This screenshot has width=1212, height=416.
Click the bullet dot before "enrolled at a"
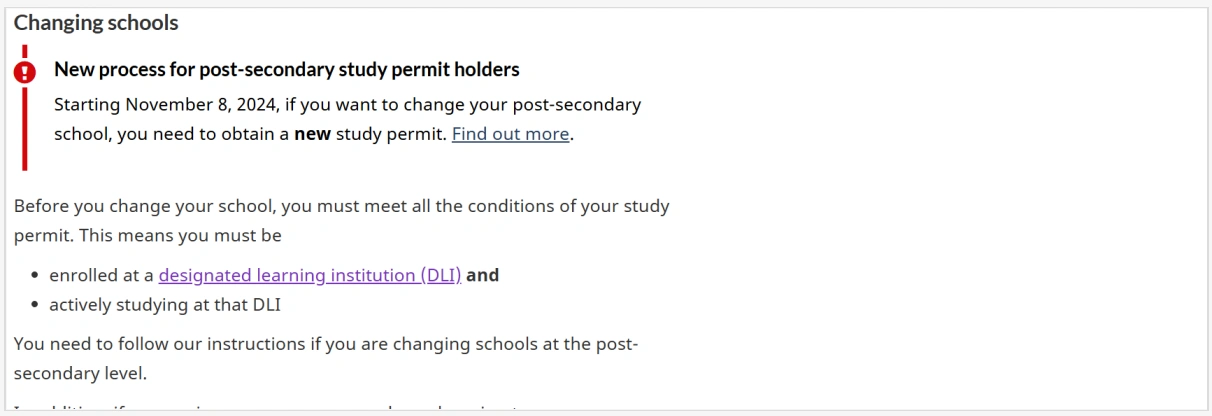(35, 276)
